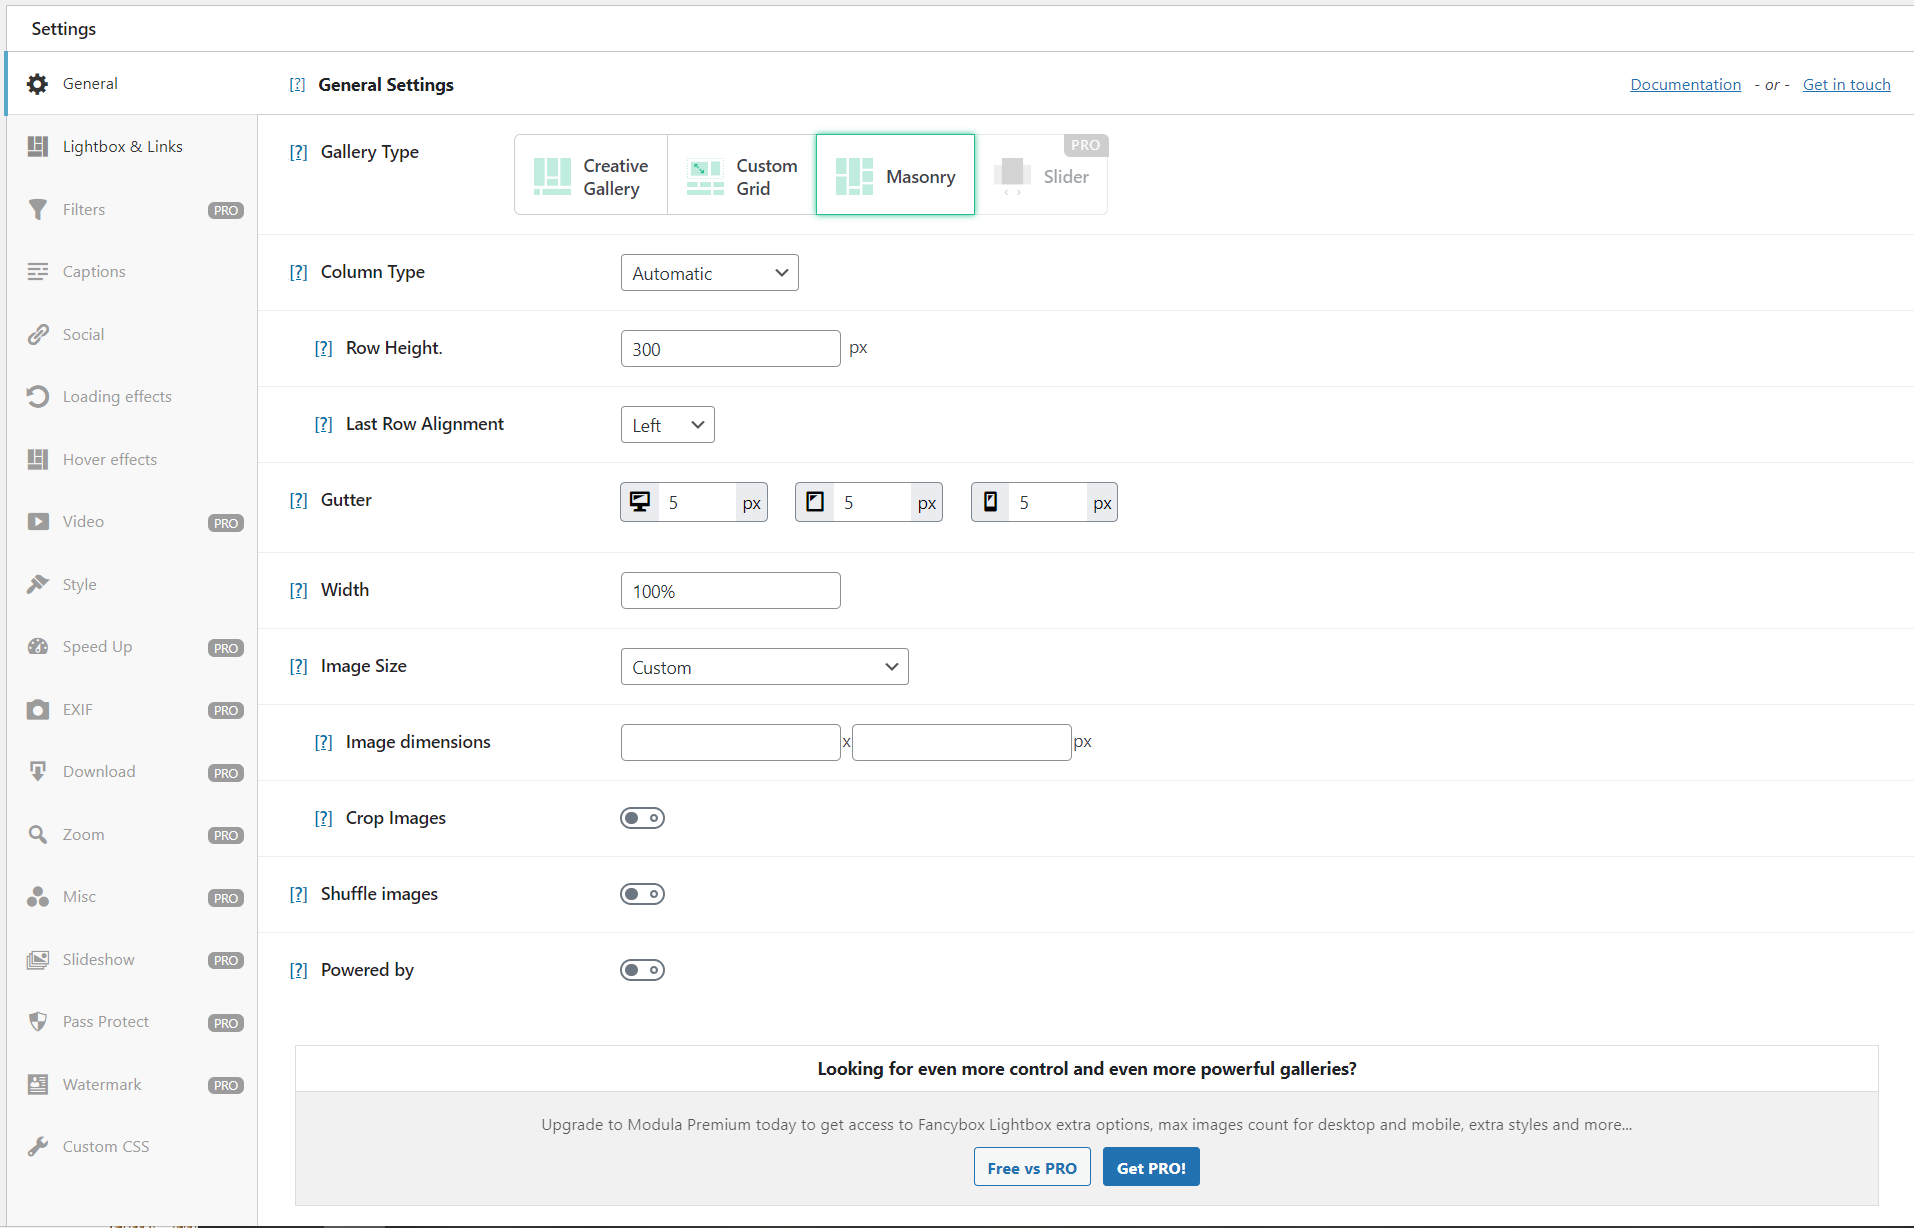
Task: Open help tooltip for Last Row Alignment
Action: [x=323, y=424]
